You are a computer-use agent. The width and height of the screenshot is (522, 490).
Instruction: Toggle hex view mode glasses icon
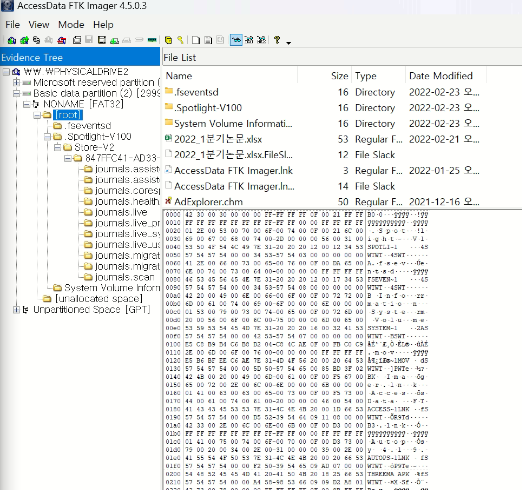261,40
